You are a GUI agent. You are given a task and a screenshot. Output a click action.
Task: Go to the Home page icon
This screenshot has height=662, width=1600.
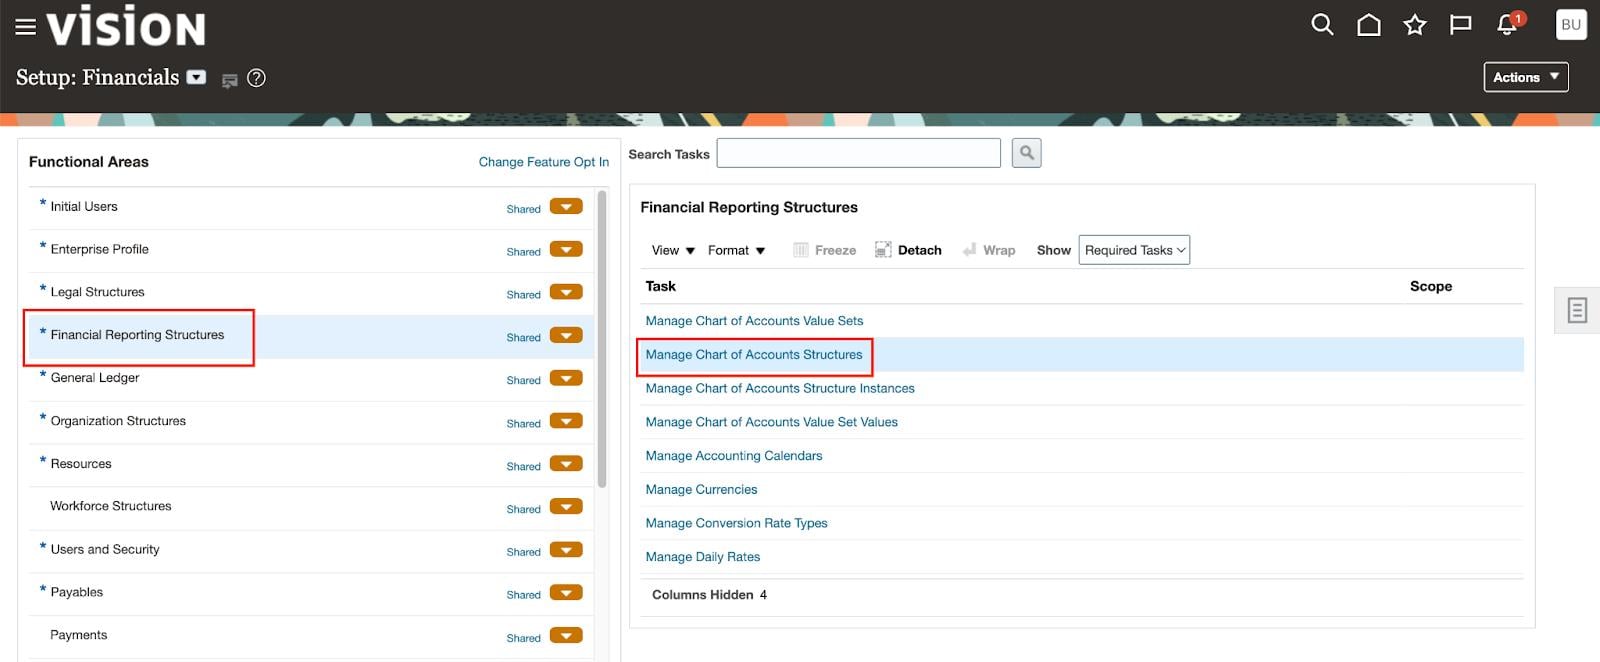1368,25
